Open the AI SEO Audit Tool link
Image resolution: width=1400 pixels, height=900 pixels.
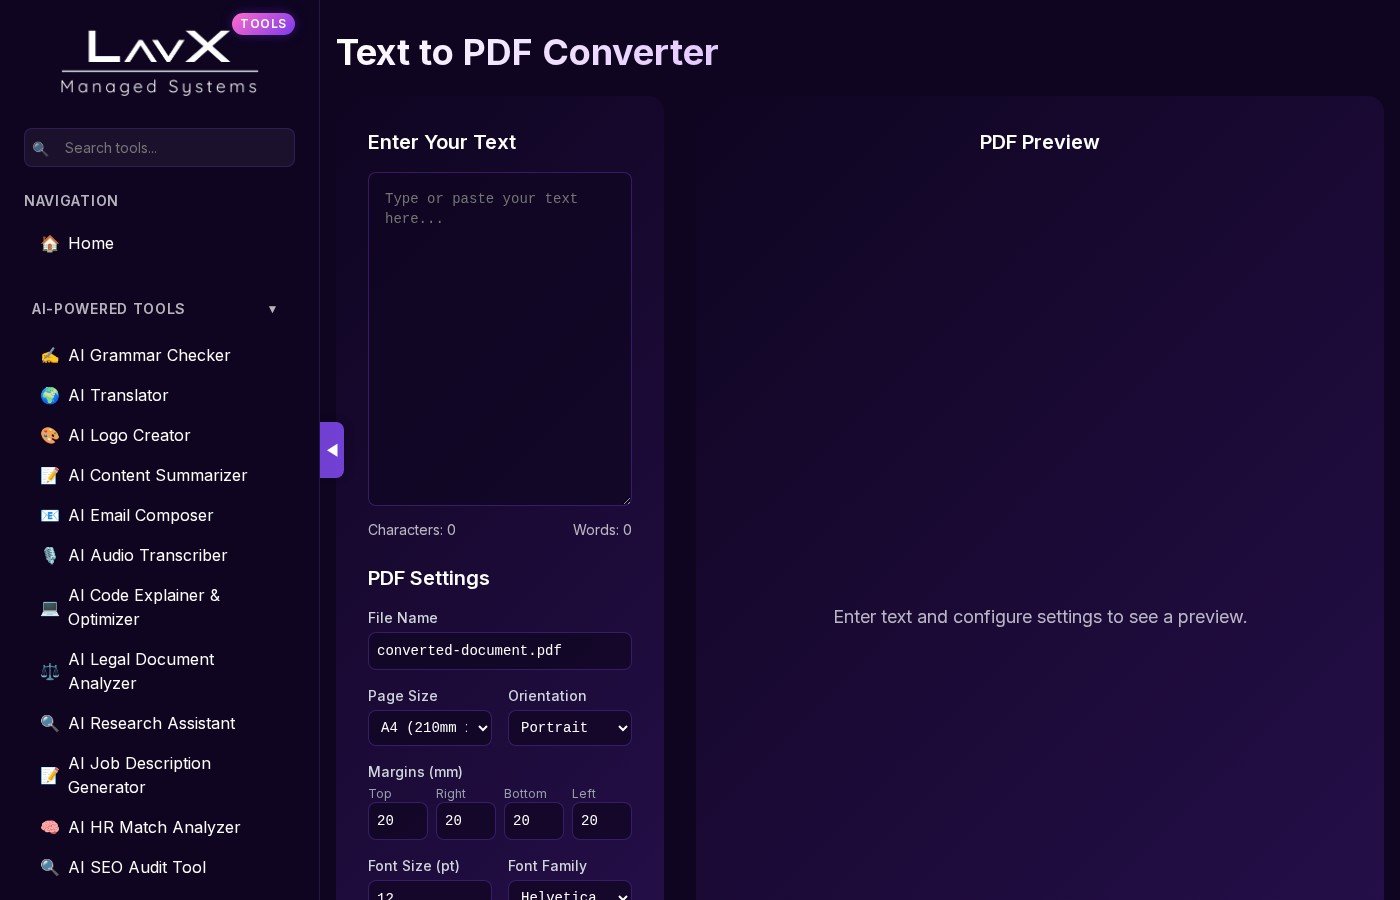point(137,868)
